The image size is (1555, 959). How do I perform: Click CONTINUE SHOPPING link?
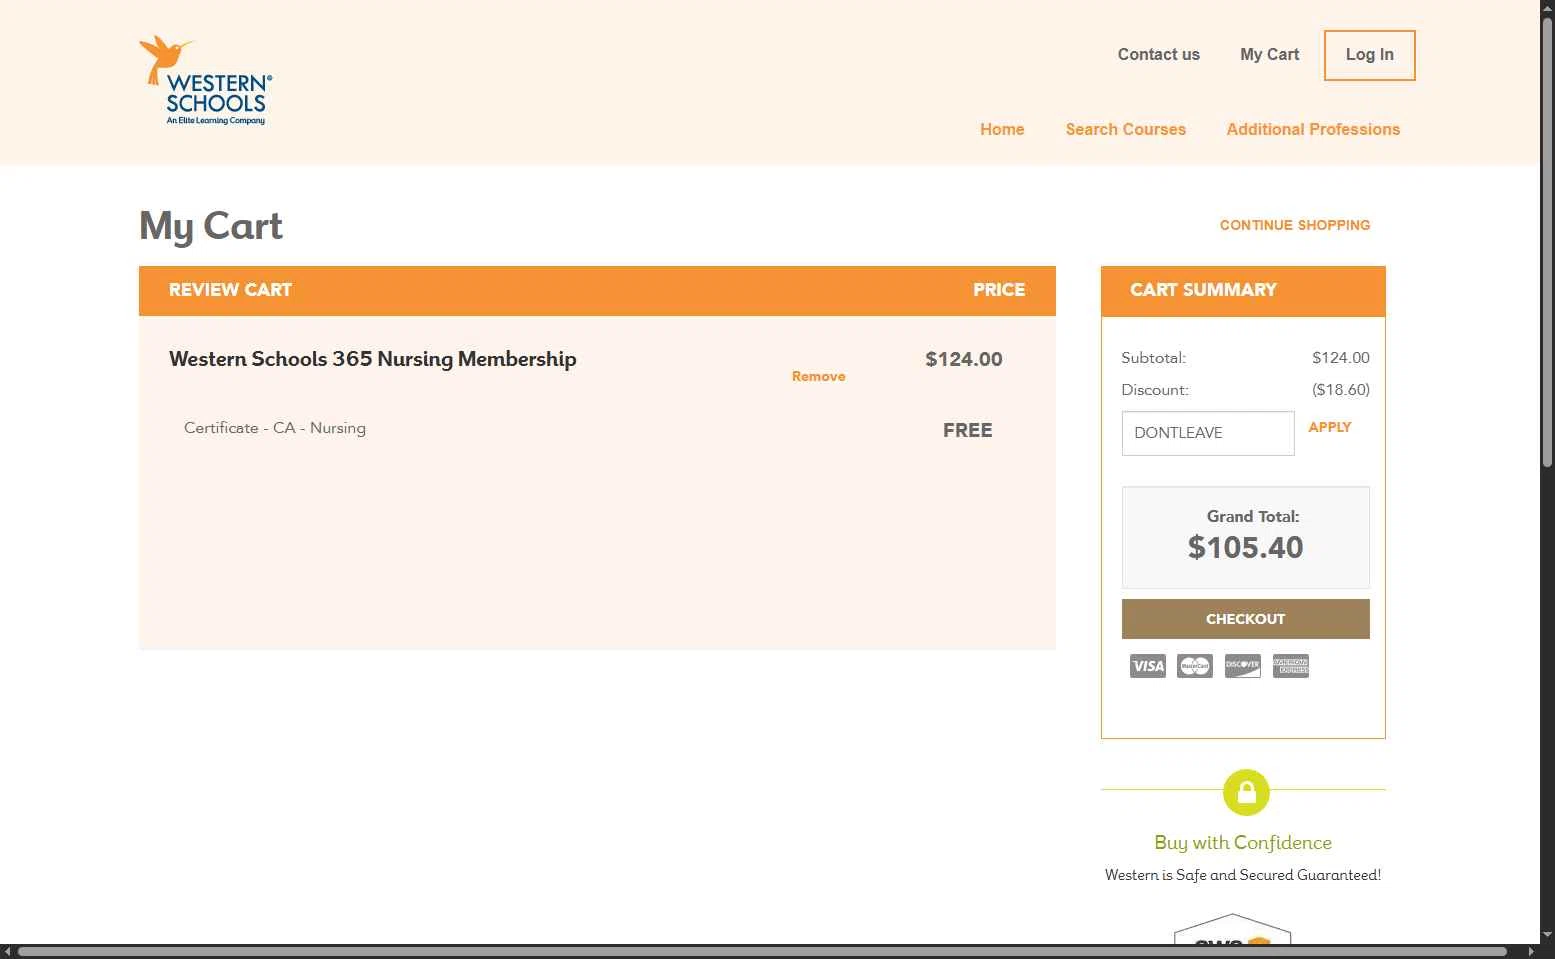(x=1295, y=225)
